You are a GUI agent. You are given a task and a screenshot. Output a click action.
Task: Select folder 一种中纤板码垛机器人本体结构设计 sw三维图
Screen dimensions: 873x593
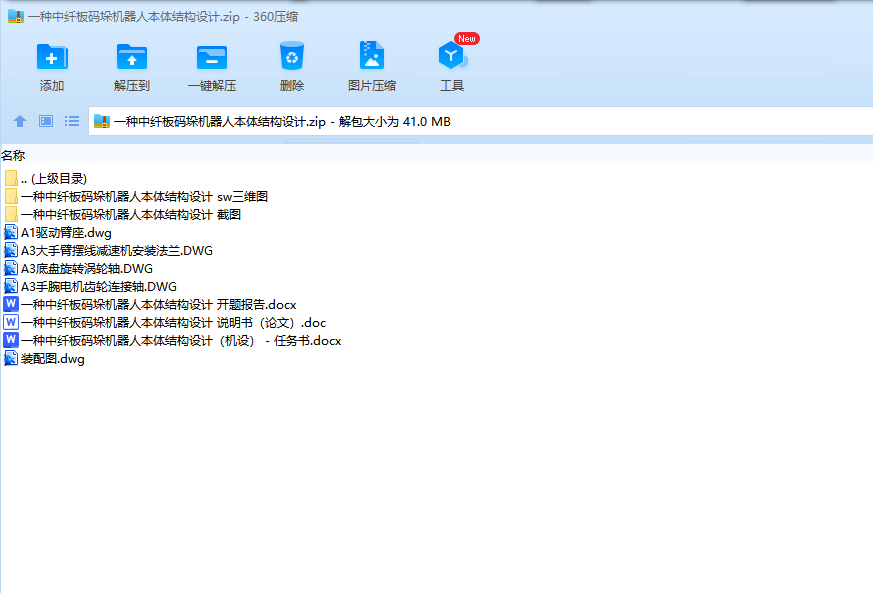coord(136,197)
